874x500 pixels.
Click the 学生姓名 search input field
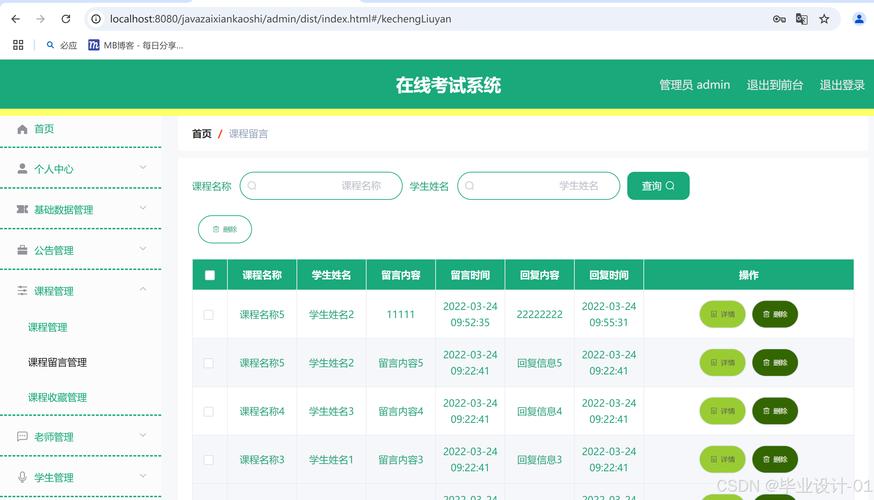540,186
